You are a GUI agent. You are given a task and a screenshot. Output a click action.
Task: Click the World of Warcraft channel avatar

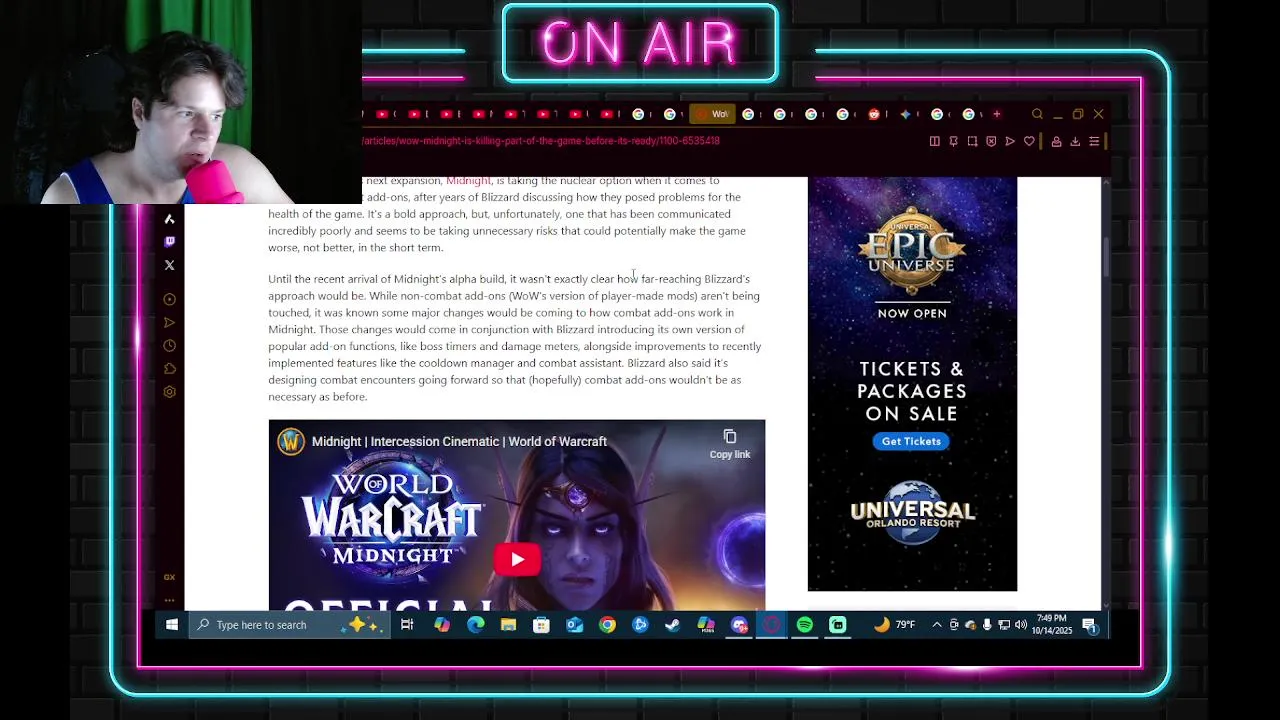[x=291, y=441]
